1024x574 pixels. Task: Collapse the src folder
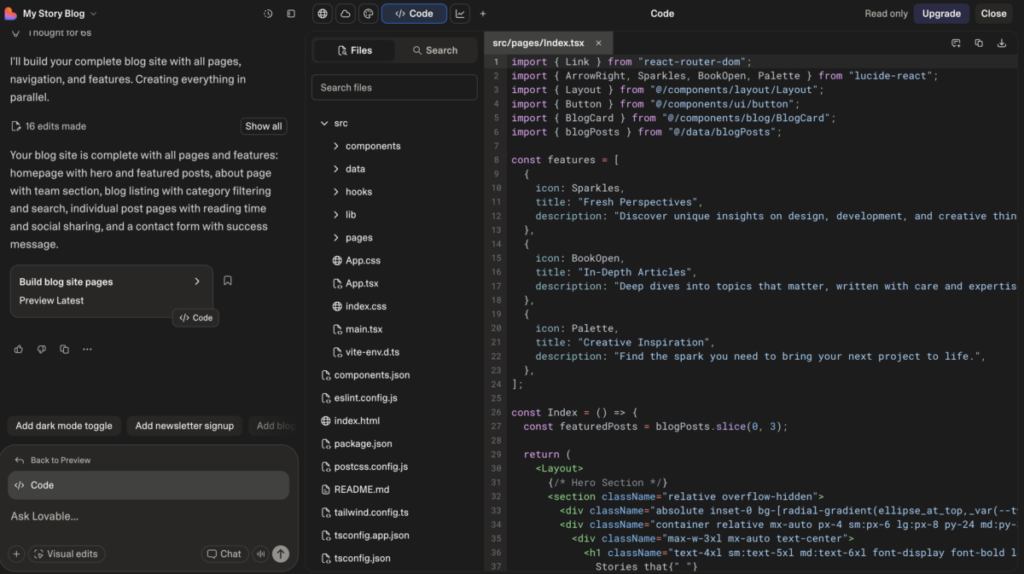point(340,123)
